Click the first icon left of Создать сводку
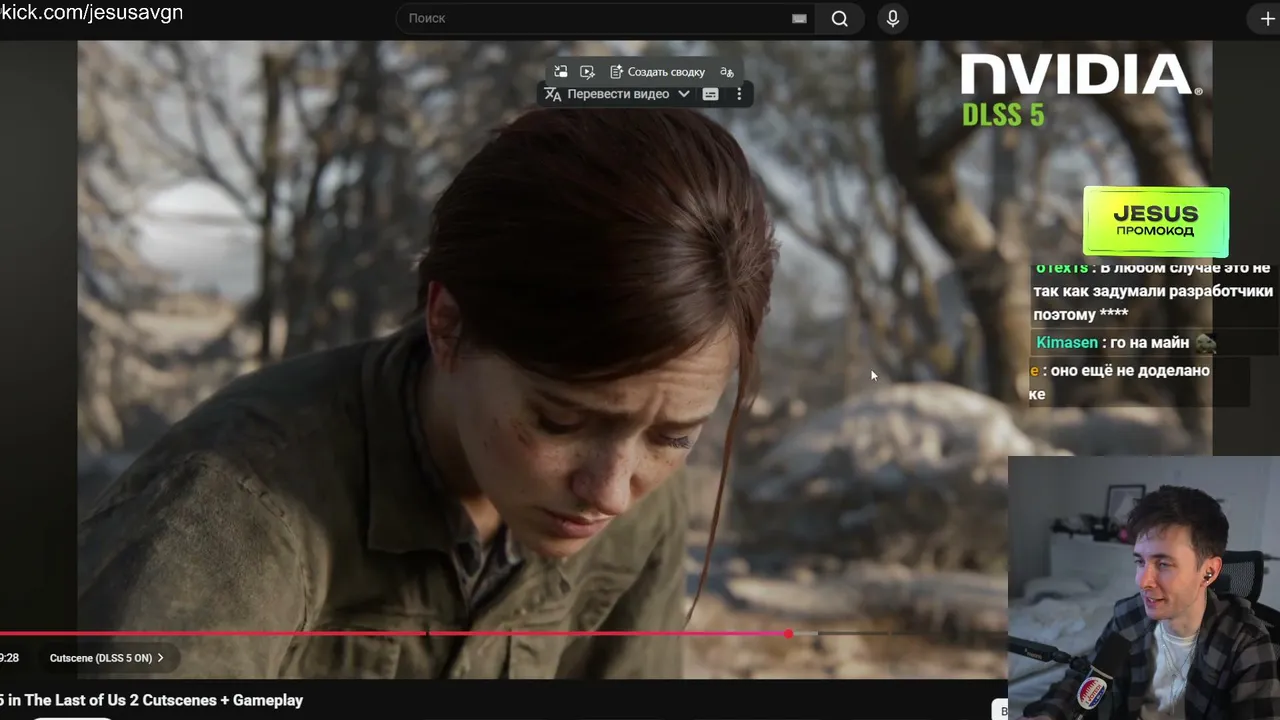This screenshot has height=720, width=1280. (x=561, y=72)
